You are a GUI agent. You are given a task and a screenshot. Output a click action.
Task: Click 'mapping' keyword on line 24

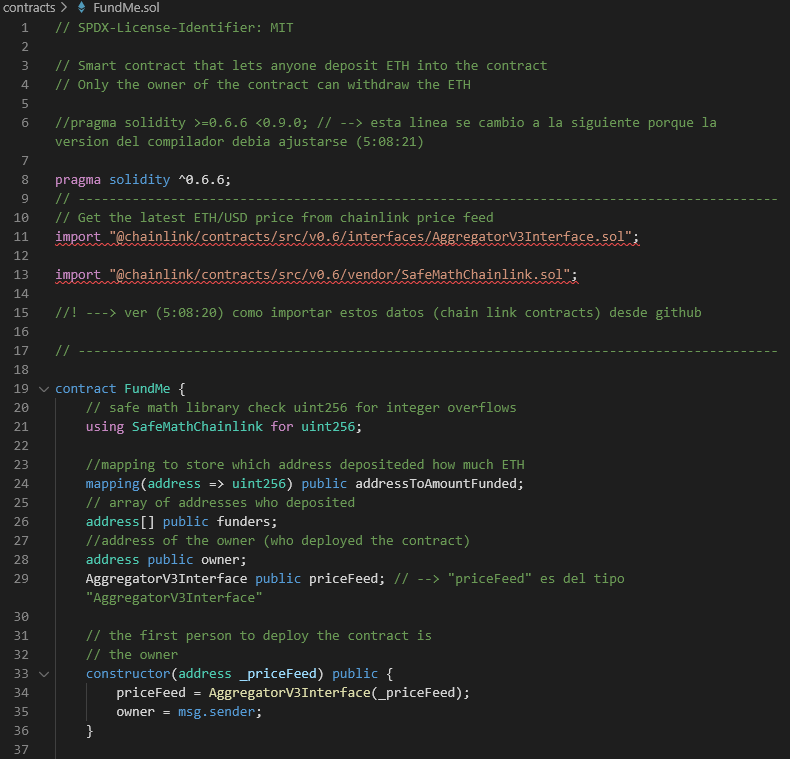[112, 484]
